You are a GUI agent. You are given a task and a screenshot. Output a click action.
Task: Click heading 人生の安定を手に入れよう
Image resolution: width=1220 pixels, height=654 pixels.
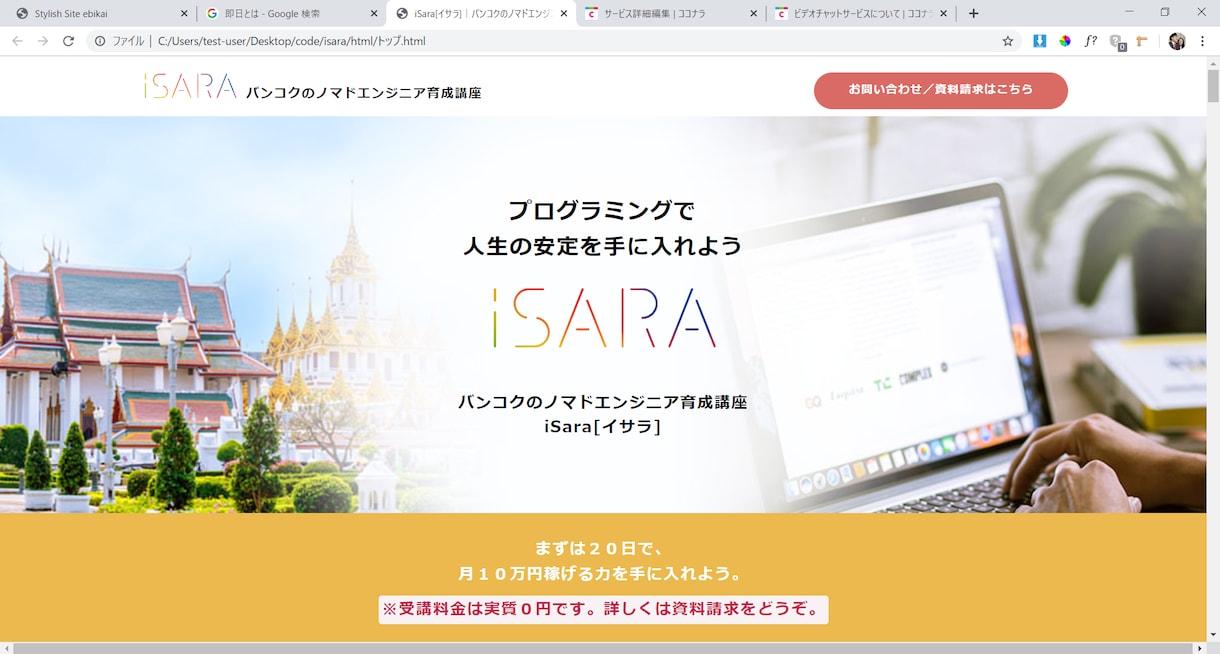point(602,245)
